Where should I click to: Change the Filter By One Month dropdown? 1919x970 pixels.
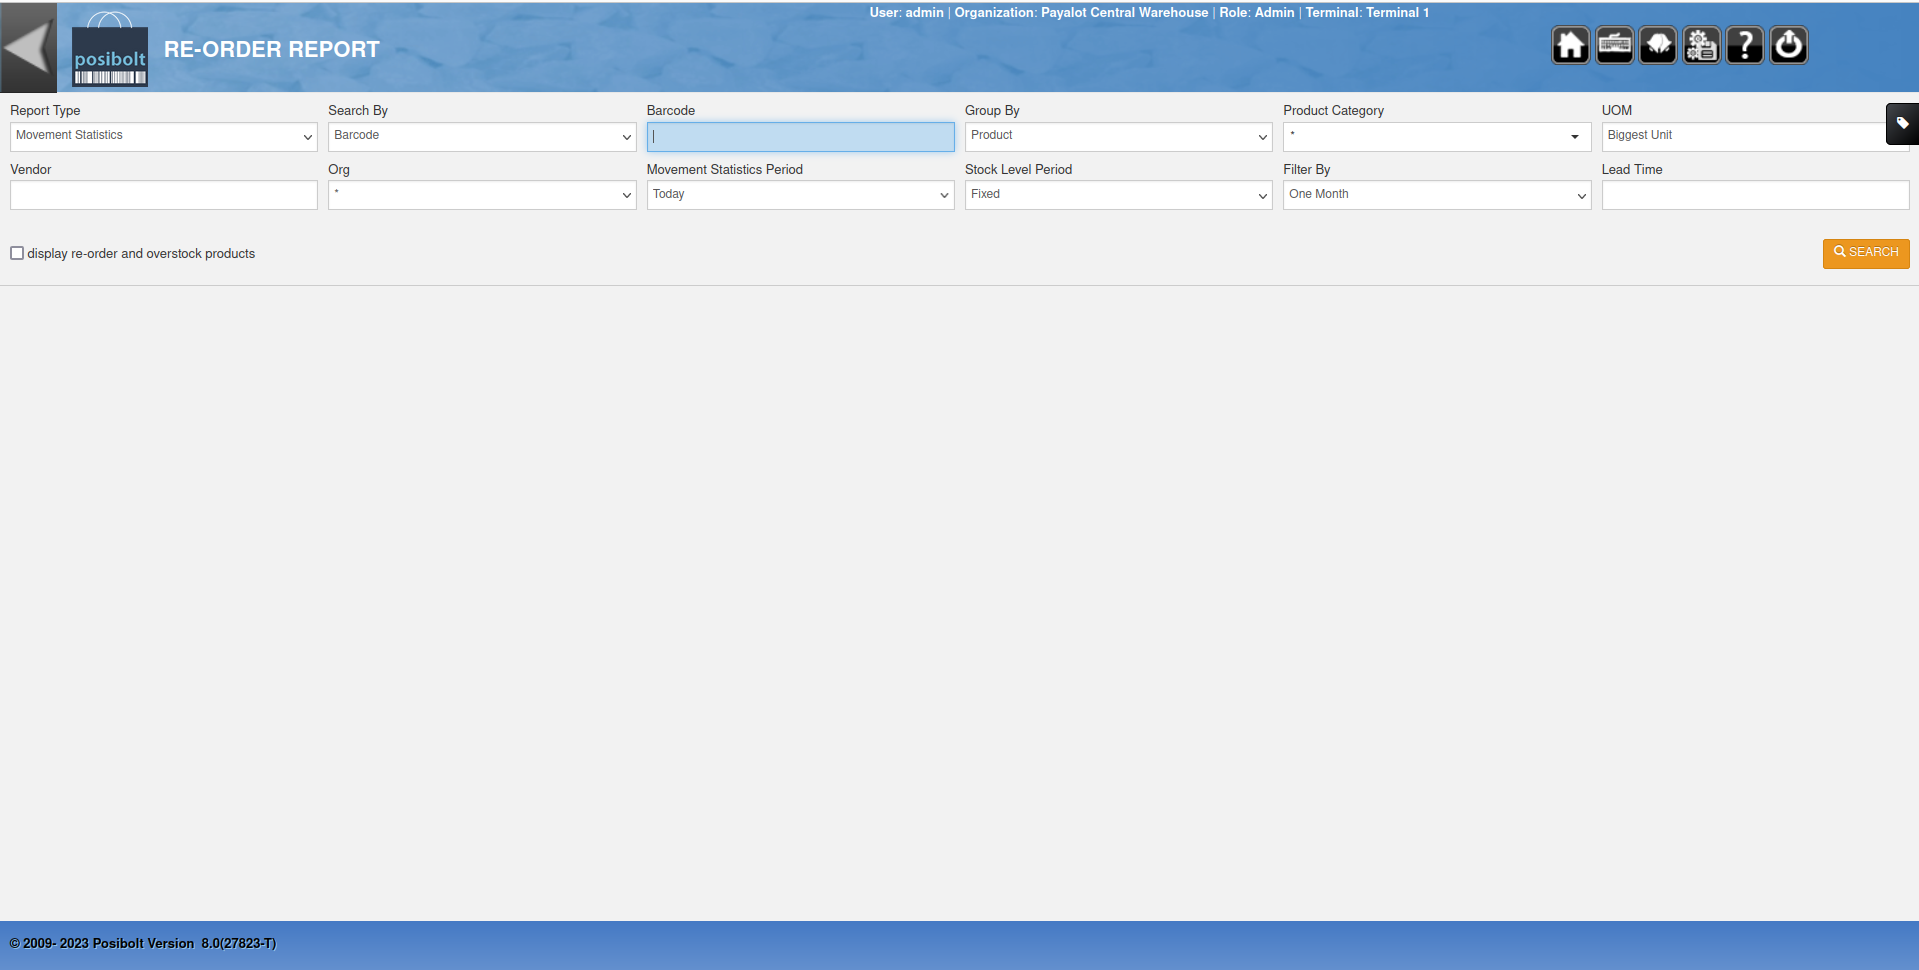click(x=1436, y=195)
